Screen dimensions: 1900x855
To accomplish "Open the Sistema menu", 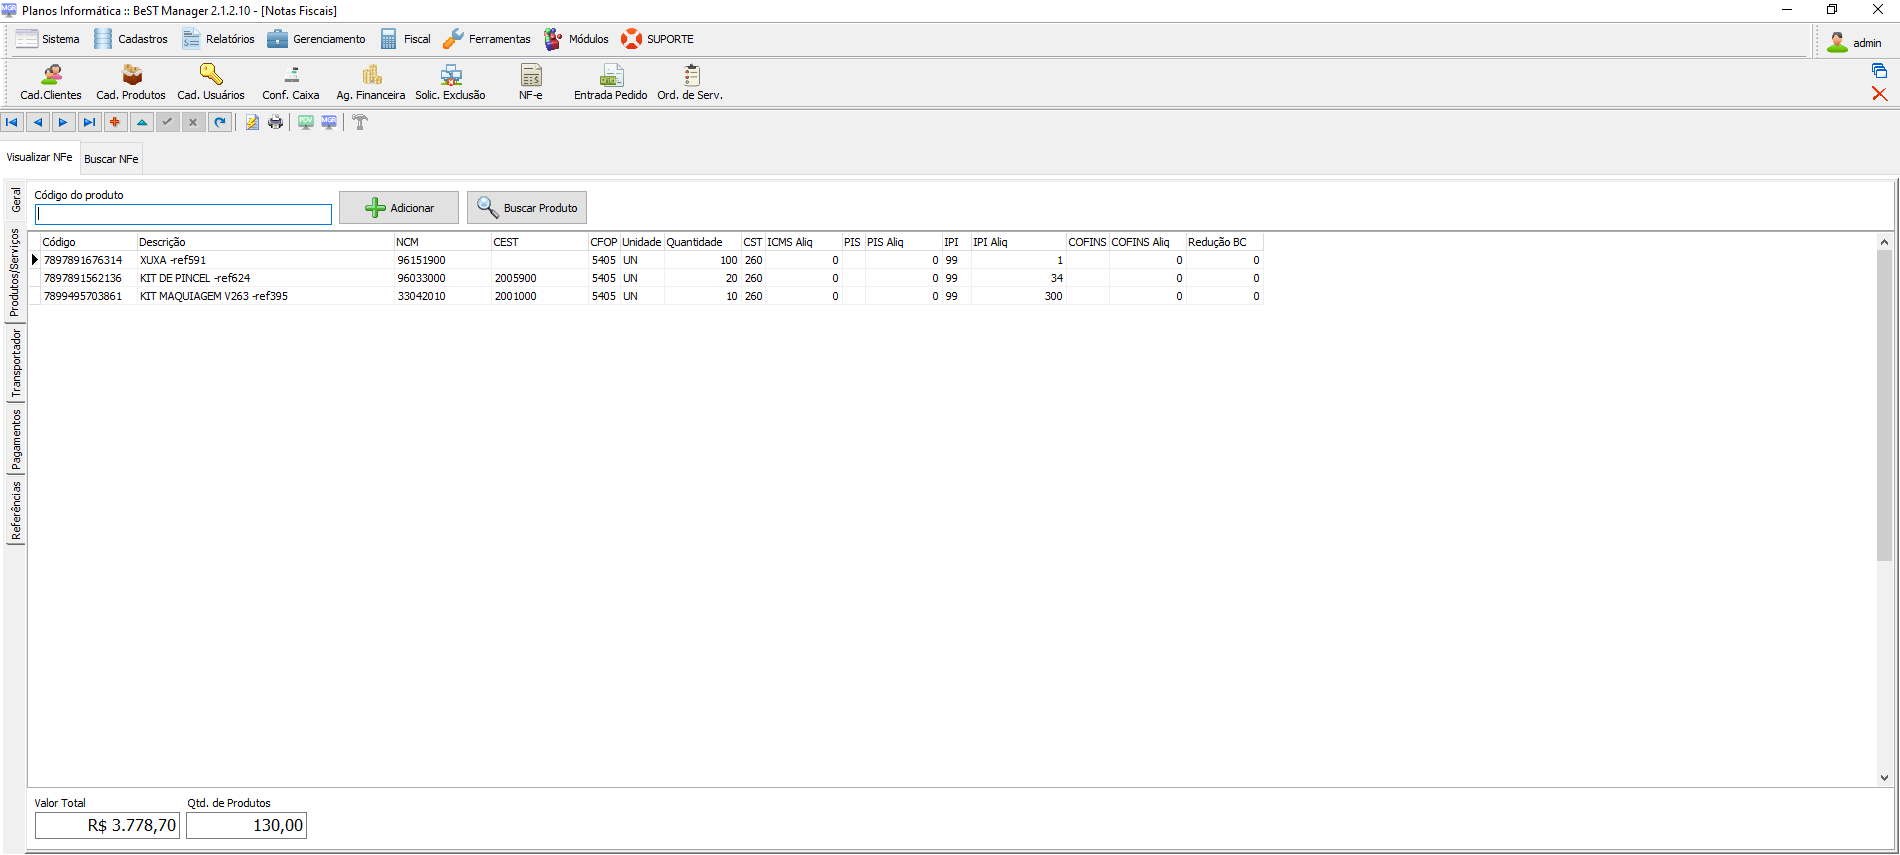I will (x=48, y=39).
